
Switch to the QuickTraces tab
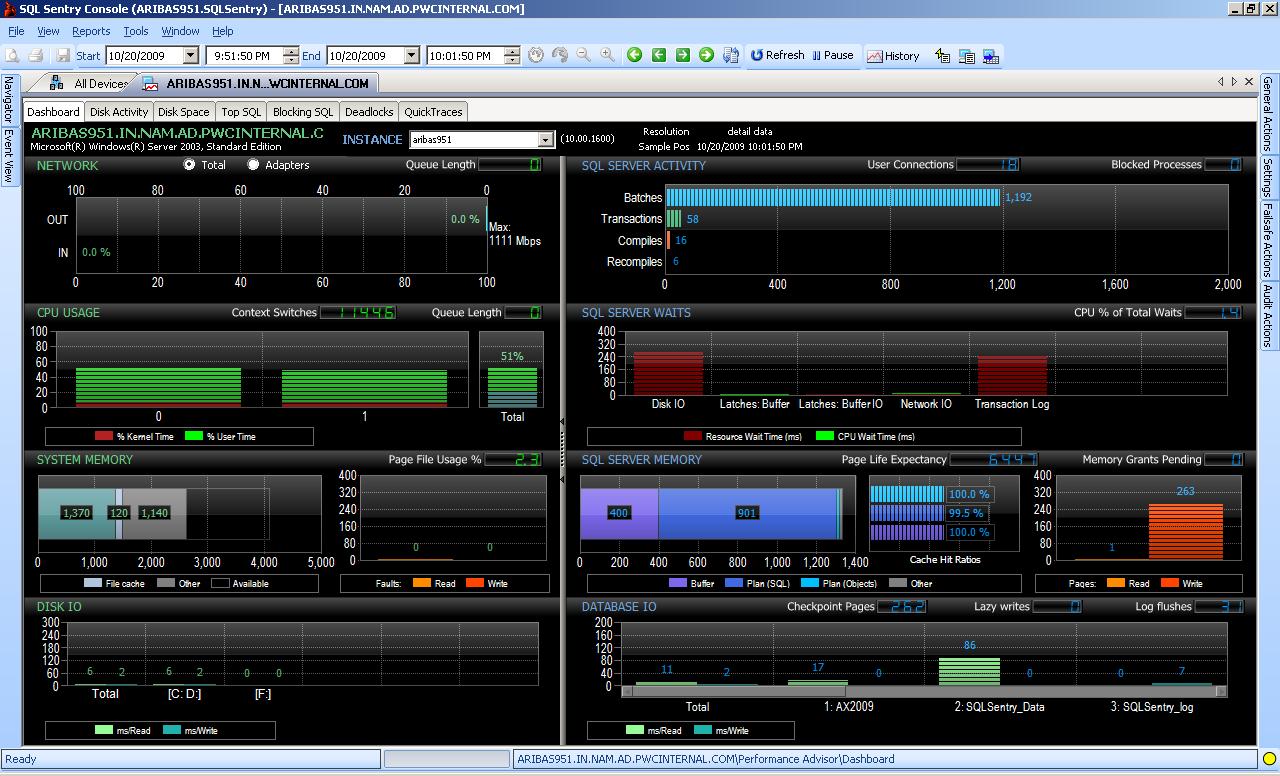(433, 112)
